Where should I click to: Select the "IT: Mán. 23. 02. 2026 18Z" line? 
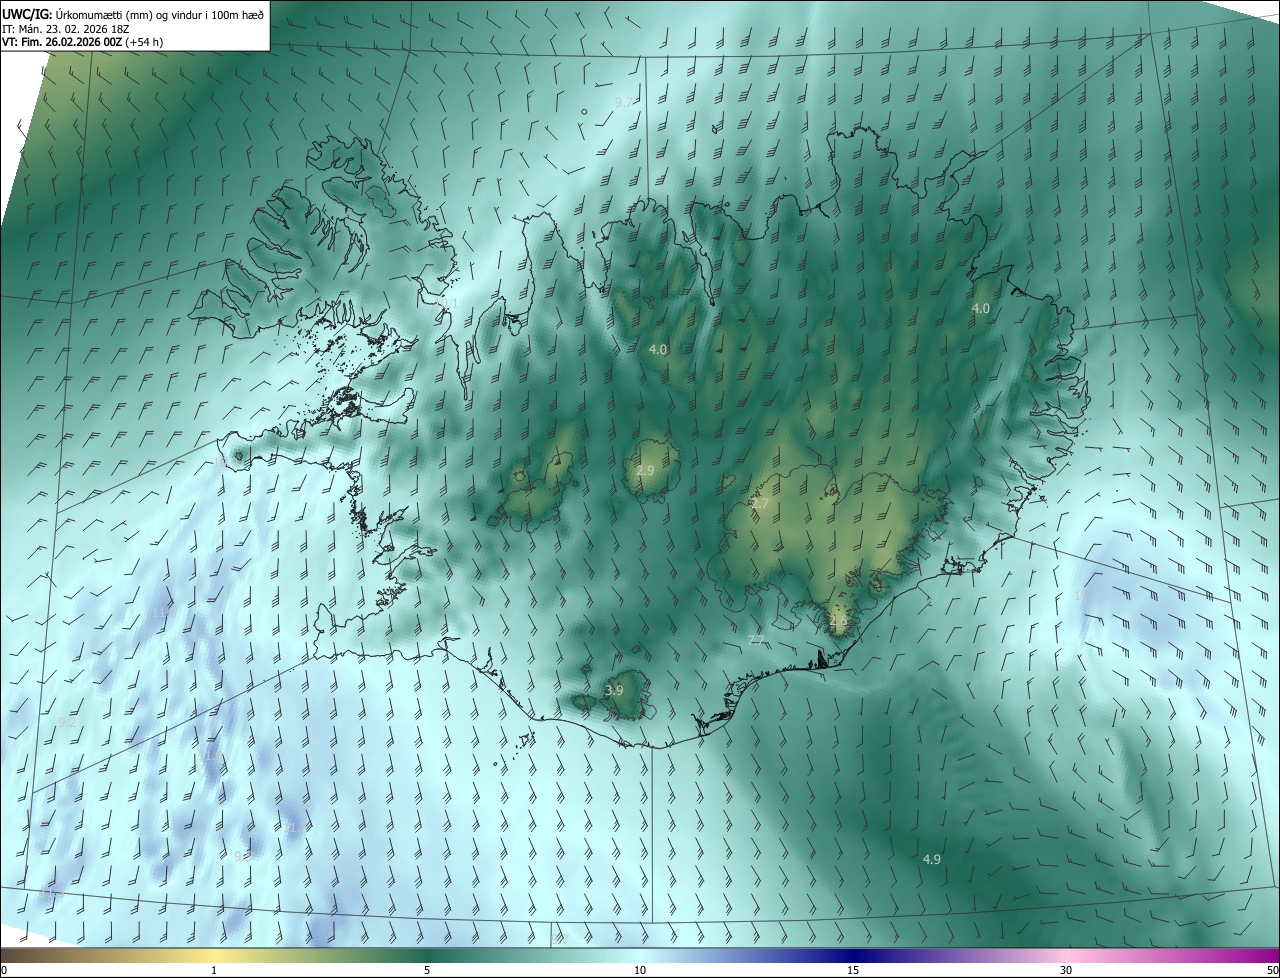66,28
